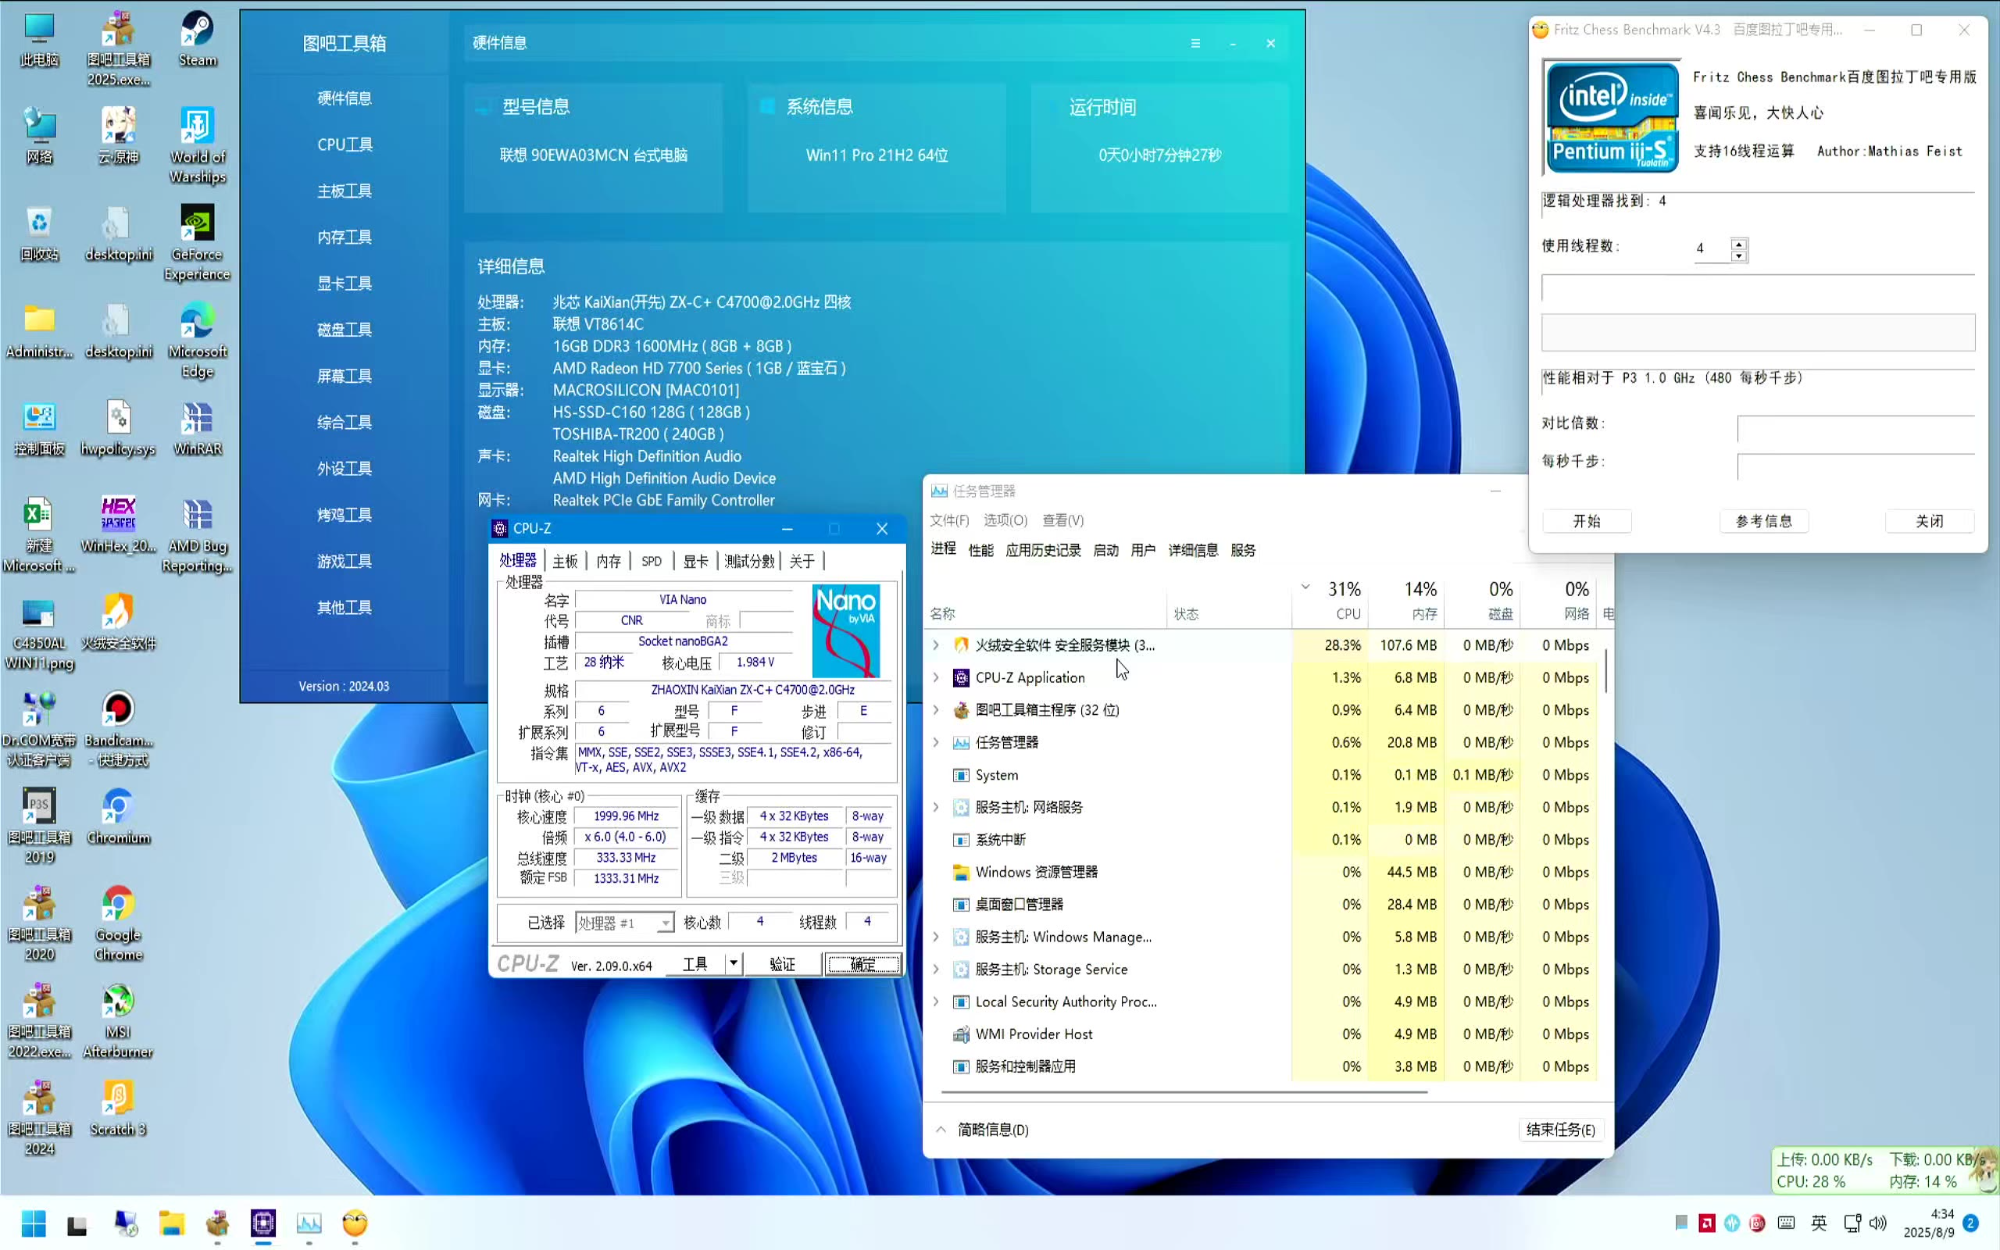Expand the CPU-Z Application process row
This screenshot has width=2000, height=1250.
[936, 678]
